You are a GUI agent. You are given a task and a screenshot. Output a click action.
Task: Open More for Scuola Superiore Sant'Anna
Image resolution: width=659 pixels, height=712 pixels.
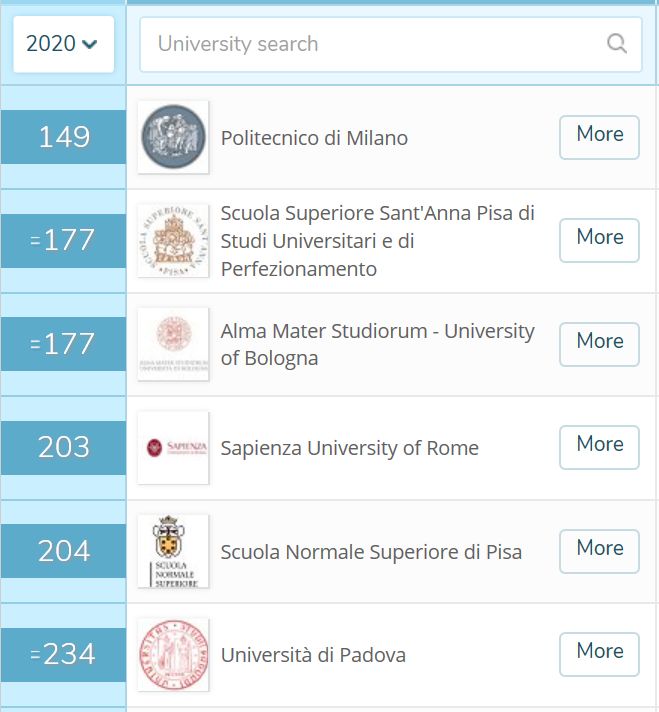click(600, 240)
